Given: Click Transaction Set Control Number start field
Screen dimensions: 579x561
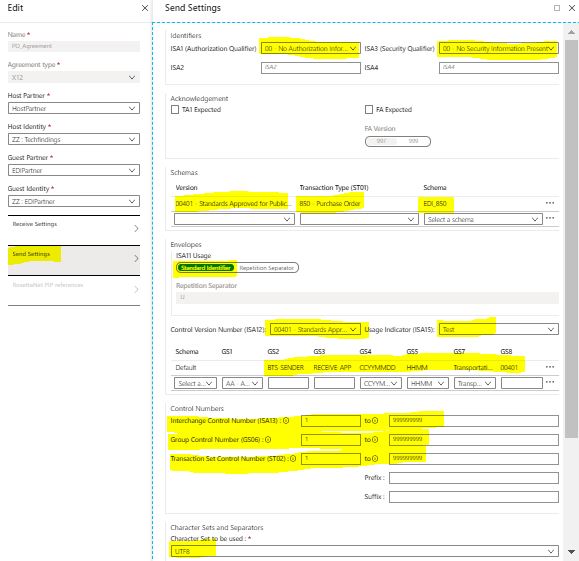Looking at the screenshot, I should point(330,459).
